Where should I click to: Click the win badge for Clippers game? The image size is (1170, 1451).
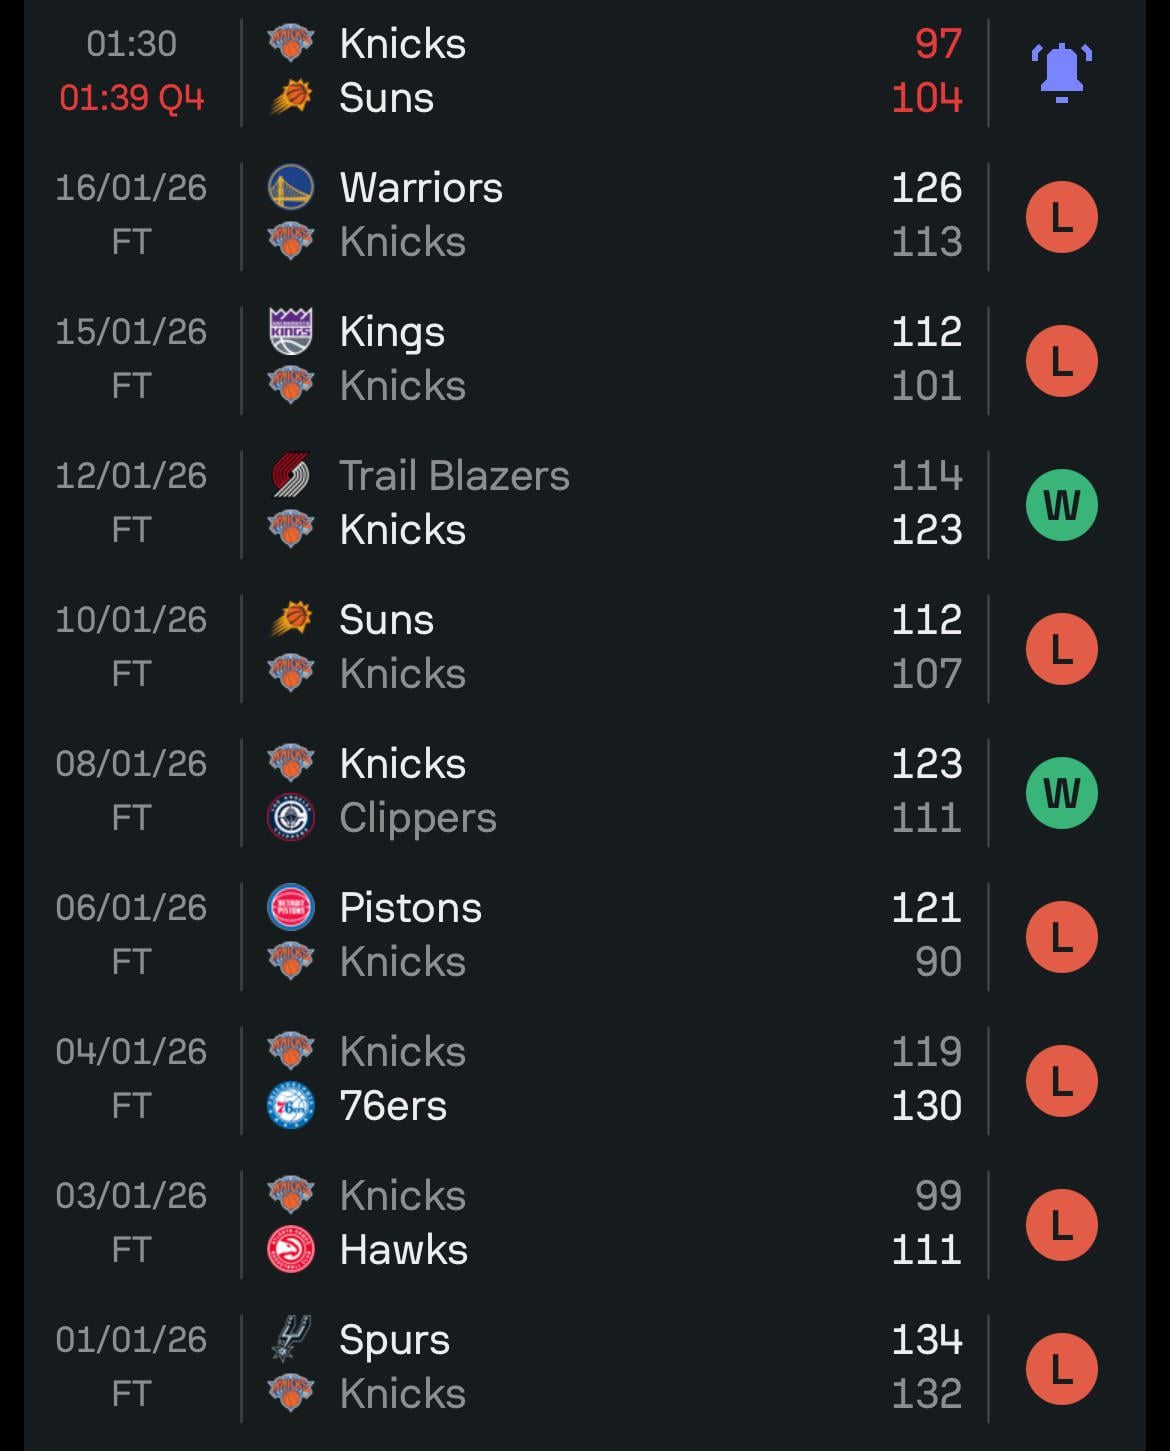tap(1061, 793)
